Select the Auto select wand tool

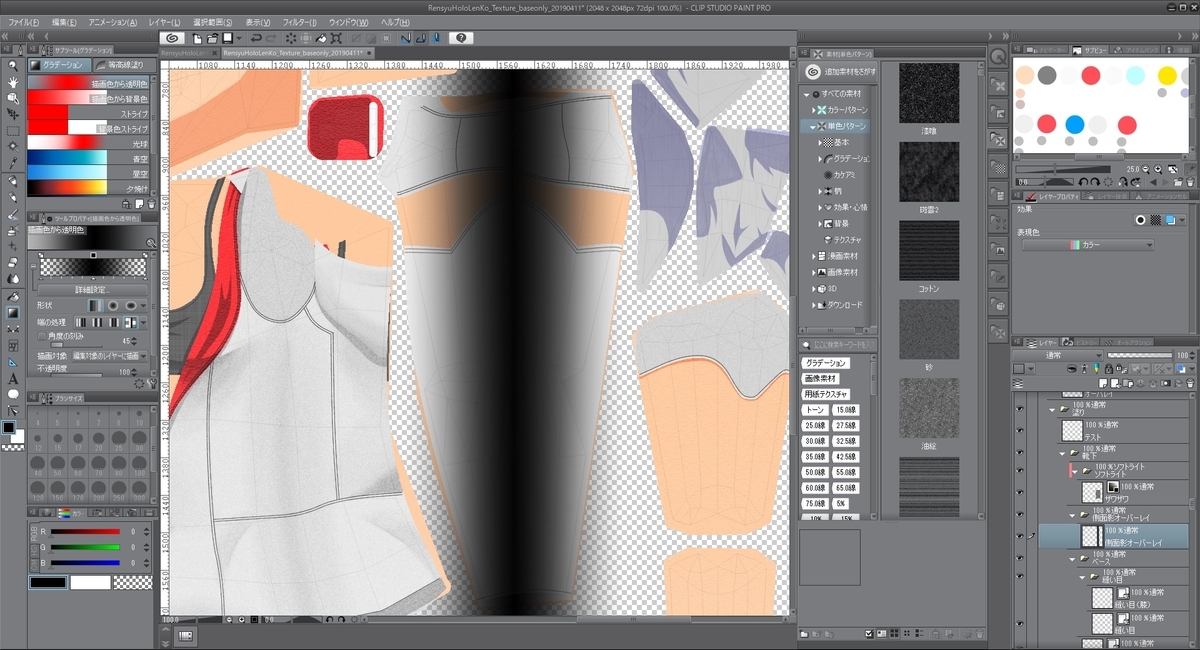click(13, 147)
